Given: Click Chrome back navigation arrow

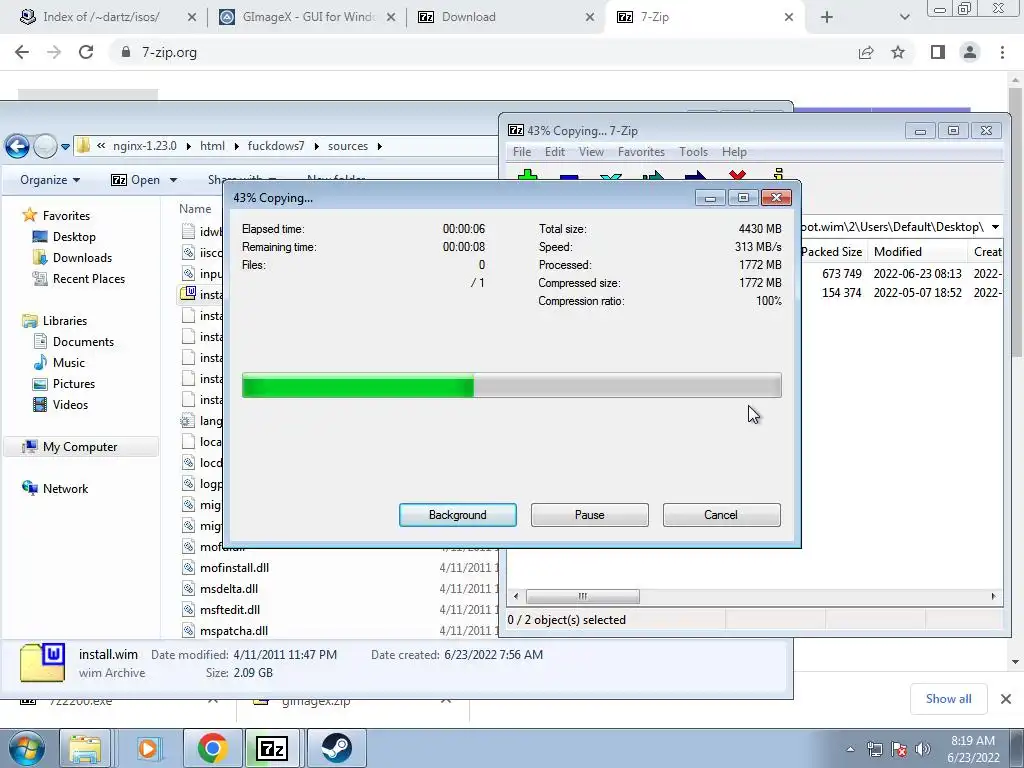Looking at the screenshot, I should (22, 52).
